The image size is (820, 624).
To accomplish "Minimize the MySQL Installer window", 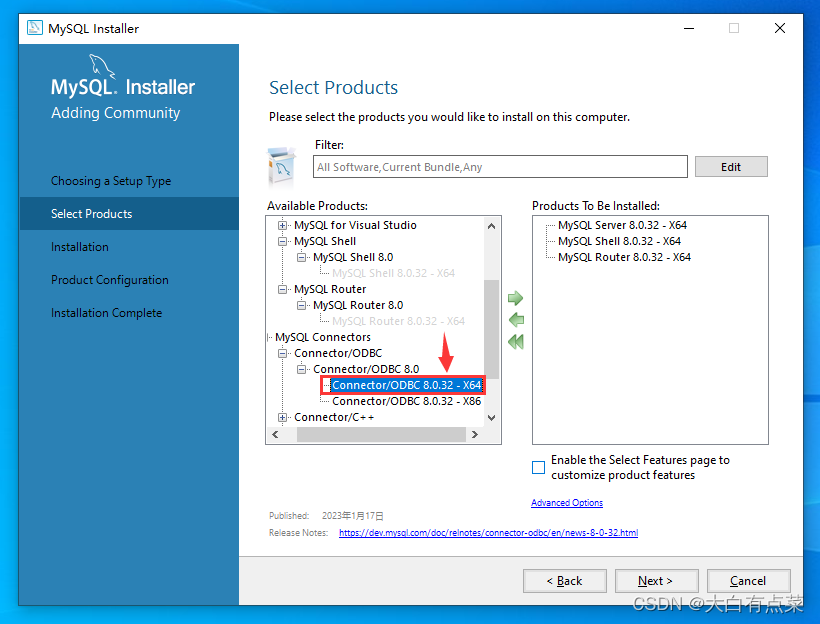I will (x=689, y=28).
